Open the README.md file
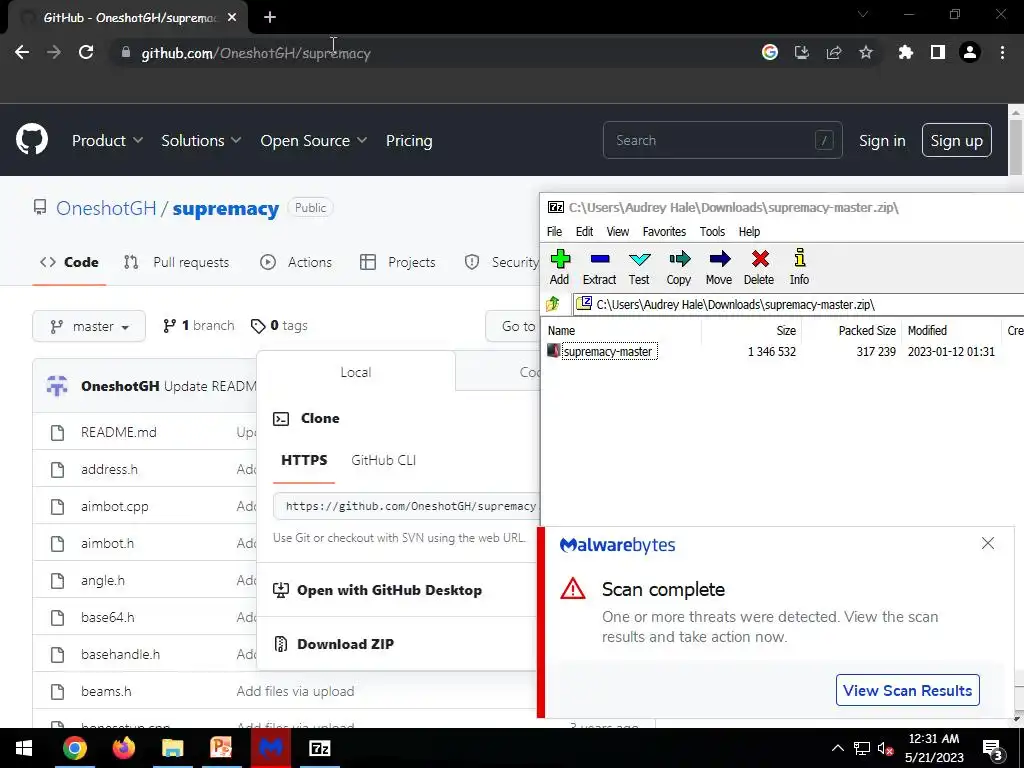The width and height of the screenshot is (1024, 768). click(119, 432)
